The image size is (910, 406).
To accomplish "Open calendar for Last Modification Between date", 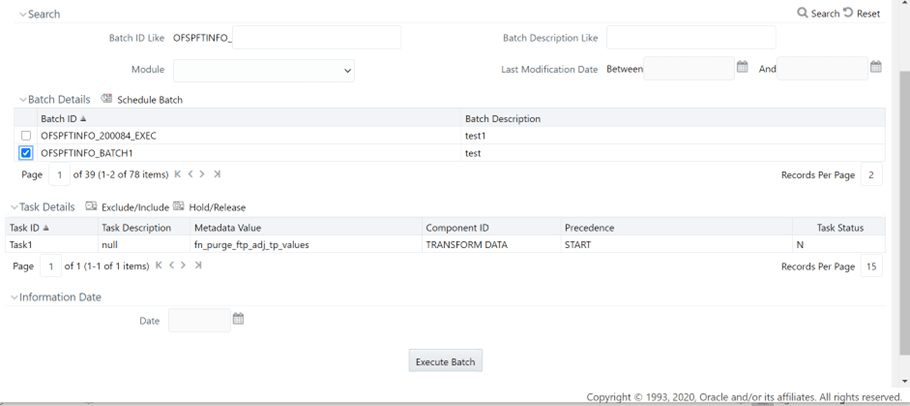I will [x=742, y=67].
